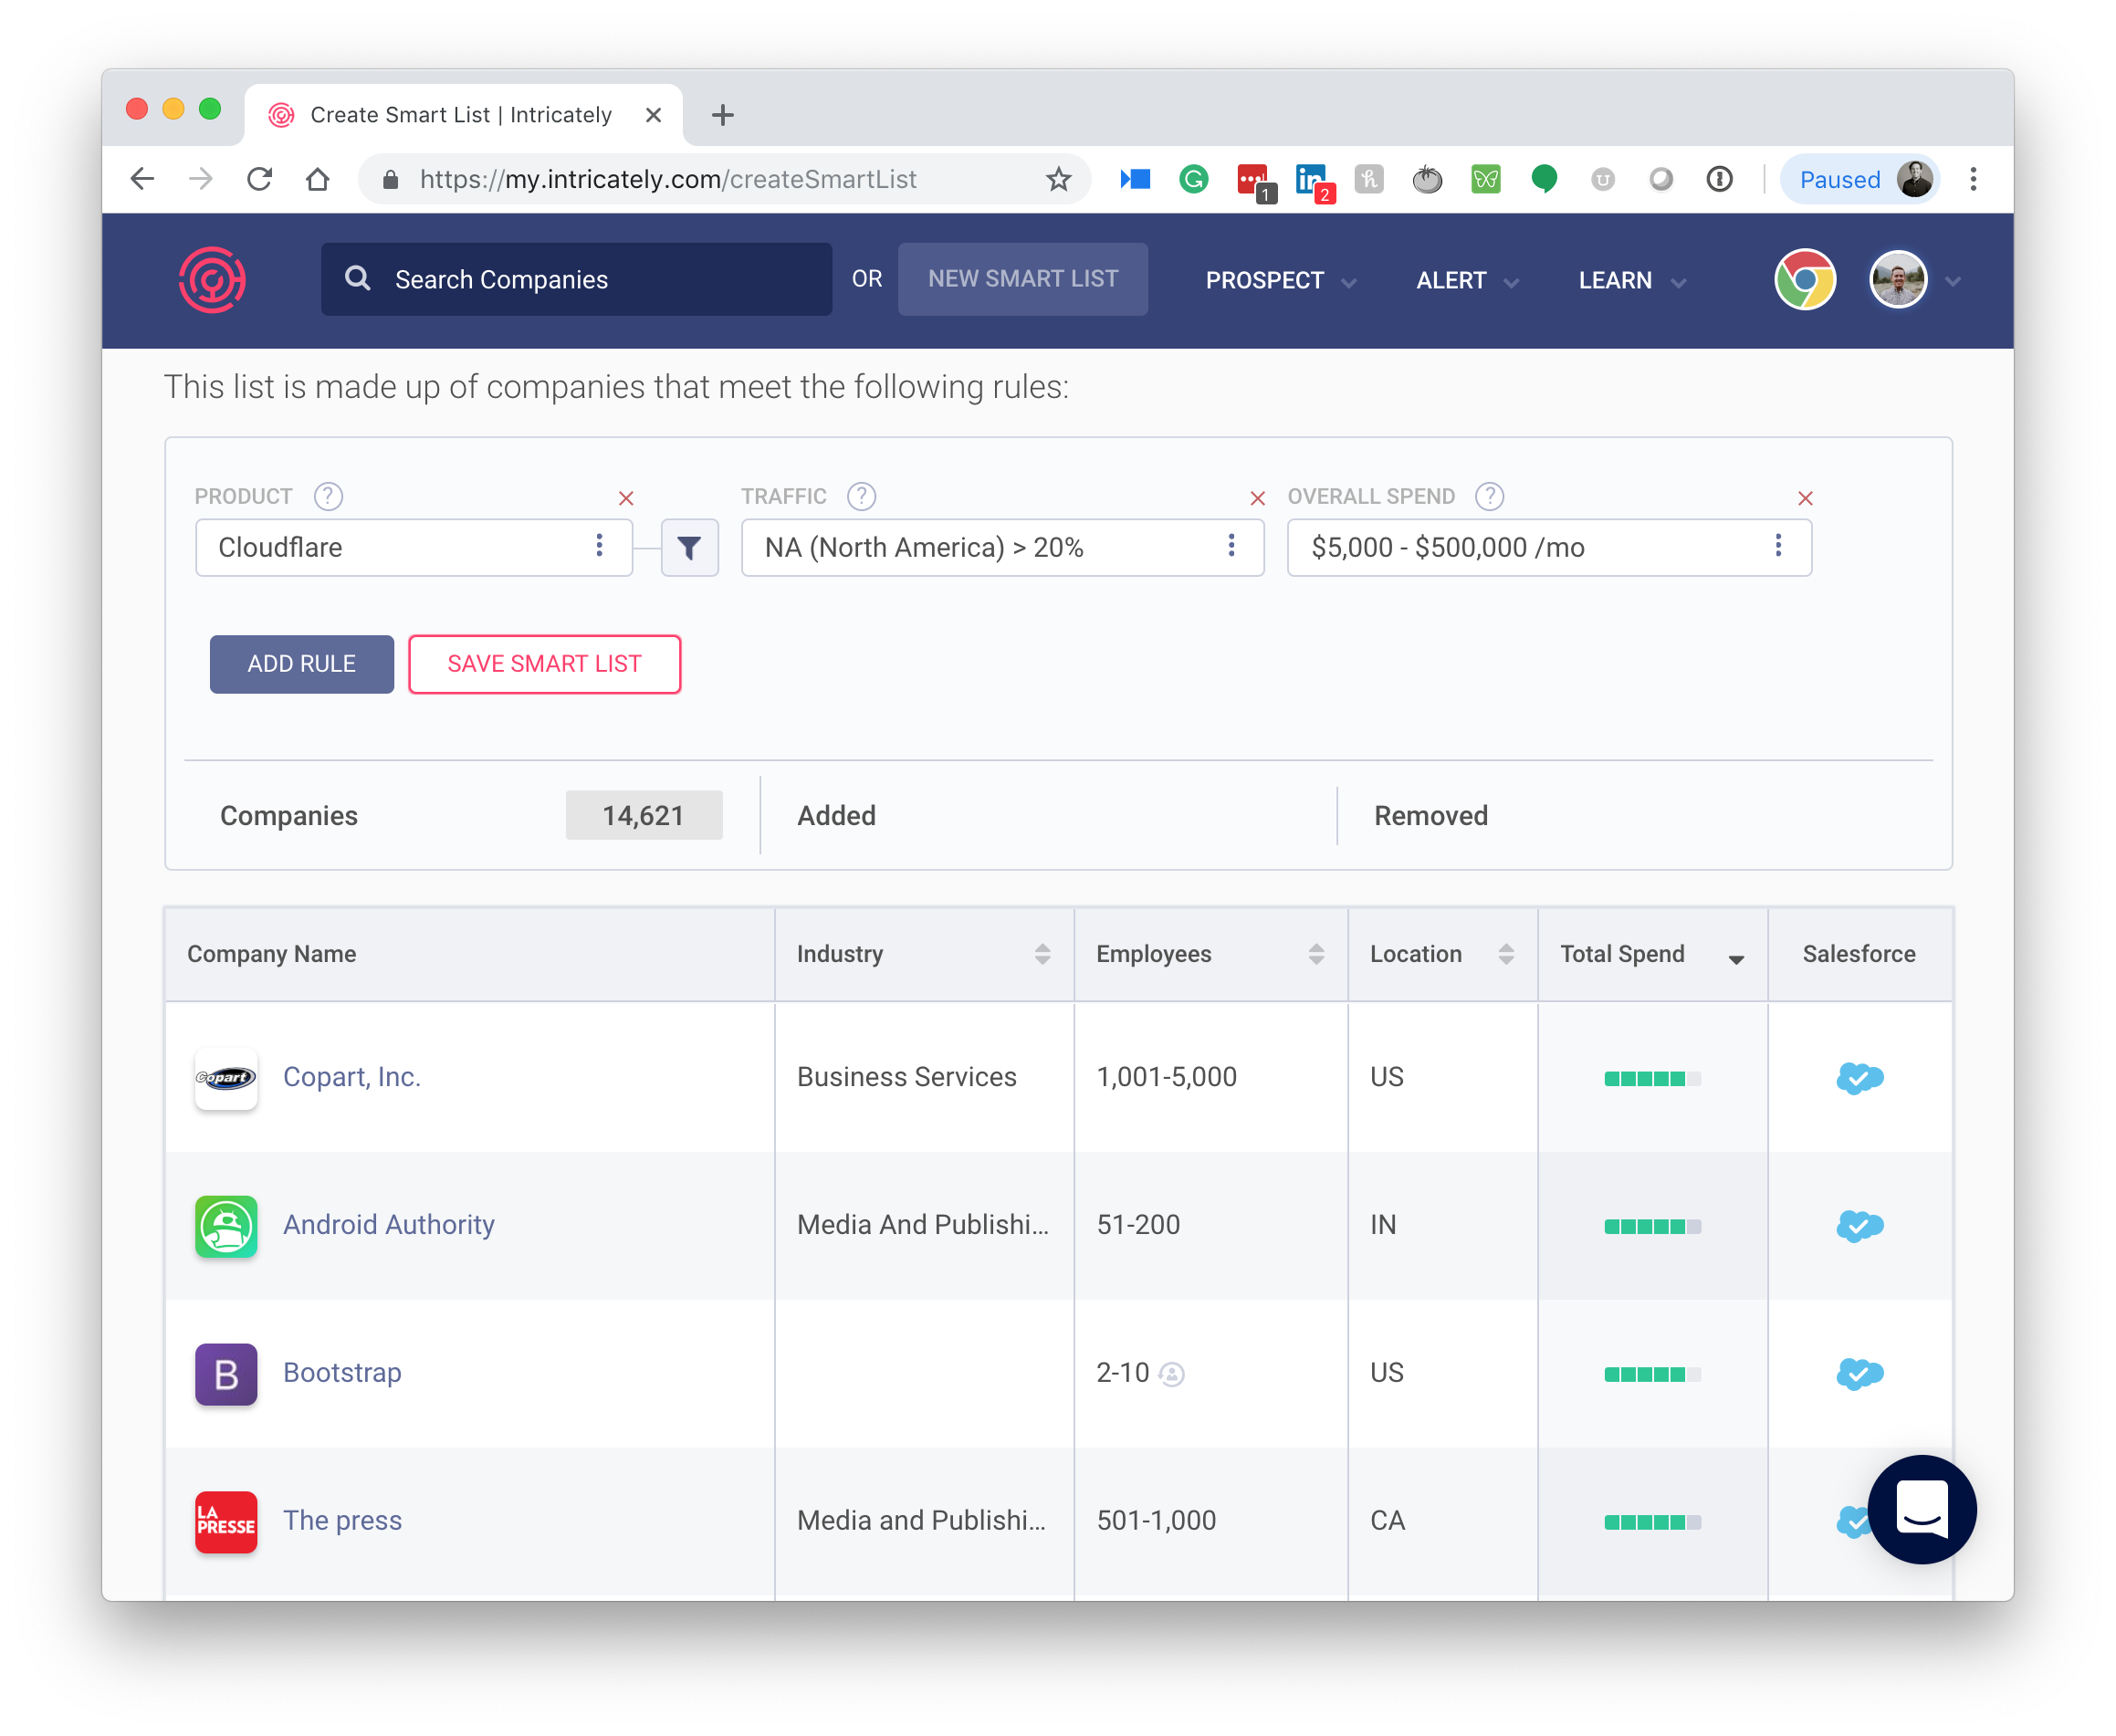Remove the PRODUCT rule
The image size is (2116, 1736).
click(x=626, y=498)
